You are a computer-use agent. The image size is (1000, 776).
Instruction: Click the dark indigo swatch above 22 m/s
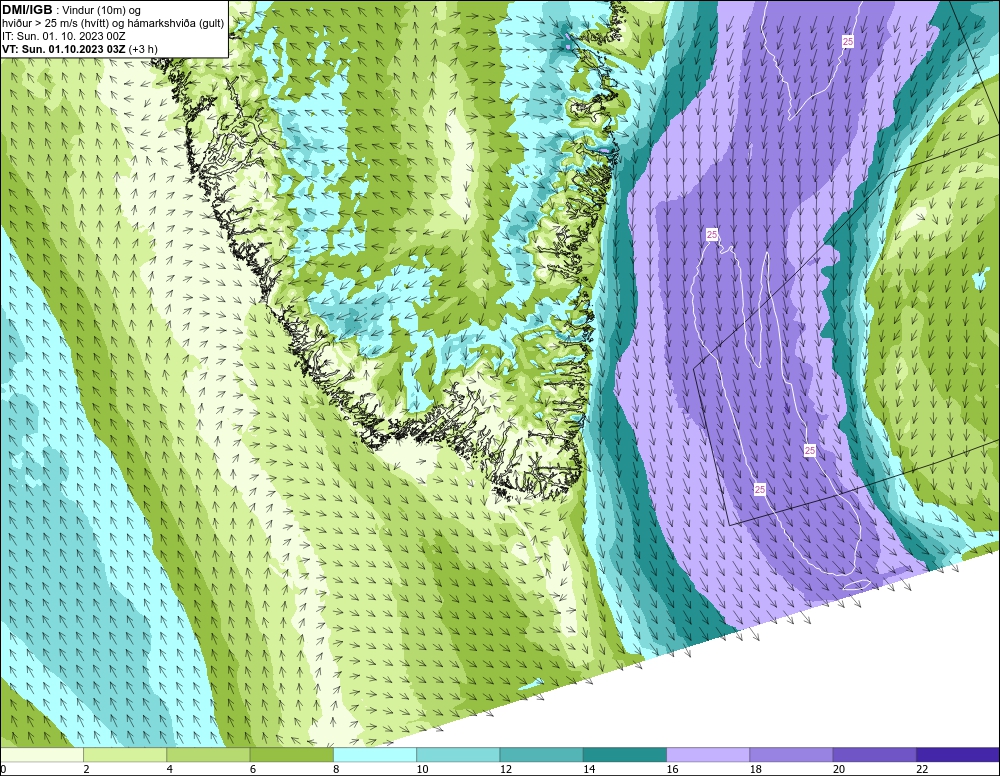[957, 755]
